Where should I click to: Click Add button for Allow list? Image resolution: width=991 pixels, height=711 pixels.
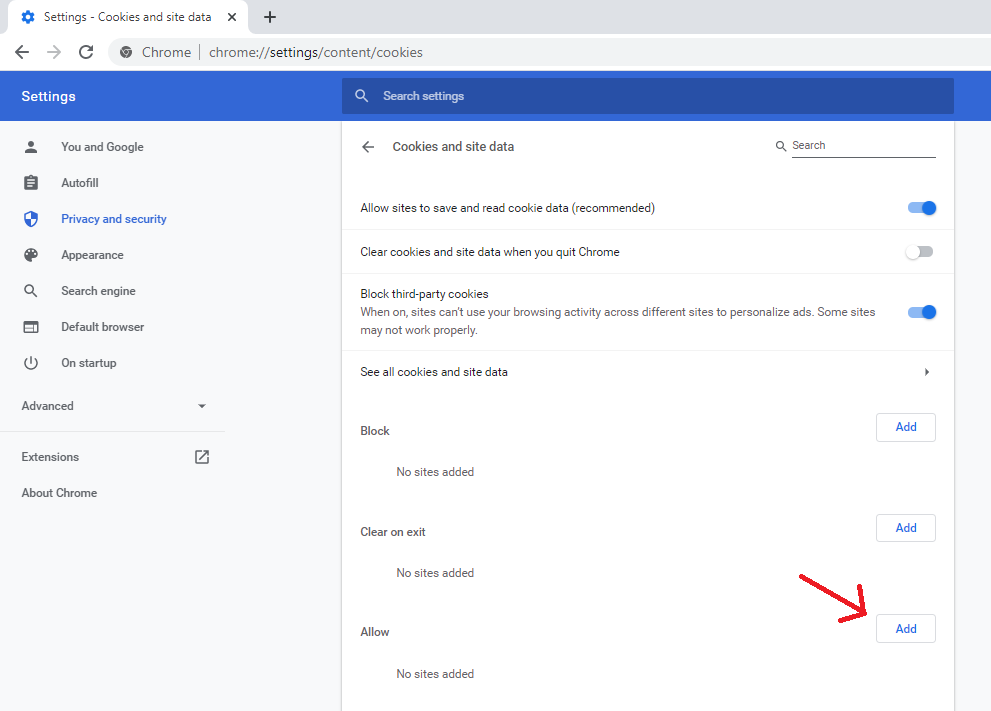coord(905,629)
